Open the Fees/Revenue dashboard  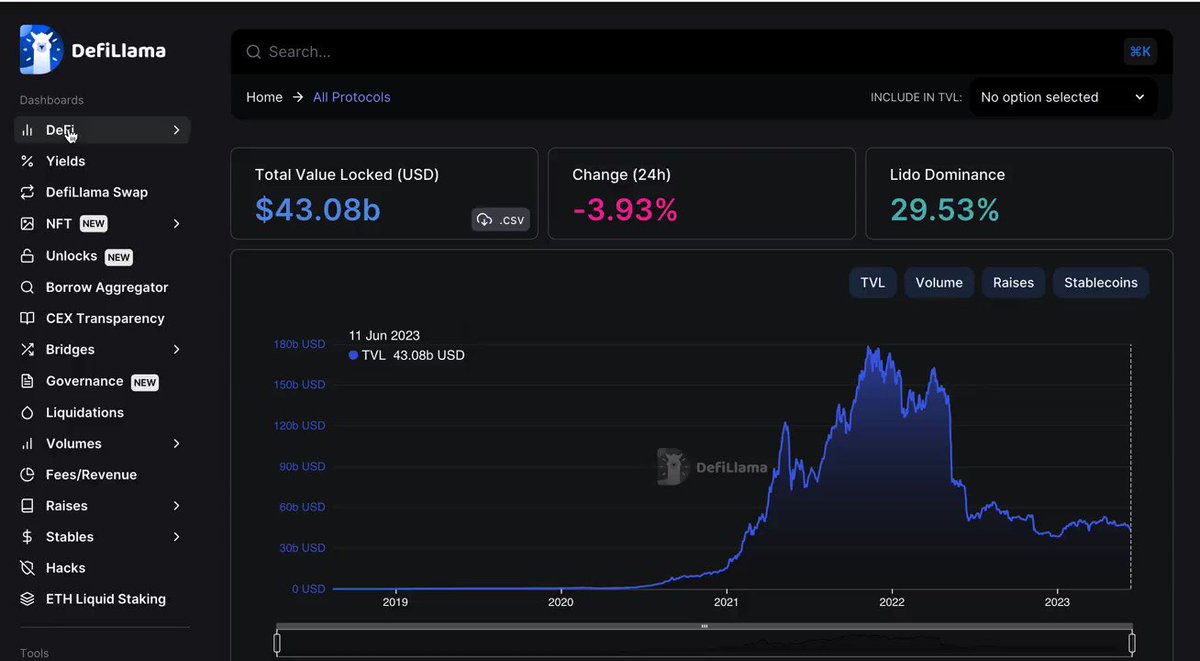[x=91, y=475]
